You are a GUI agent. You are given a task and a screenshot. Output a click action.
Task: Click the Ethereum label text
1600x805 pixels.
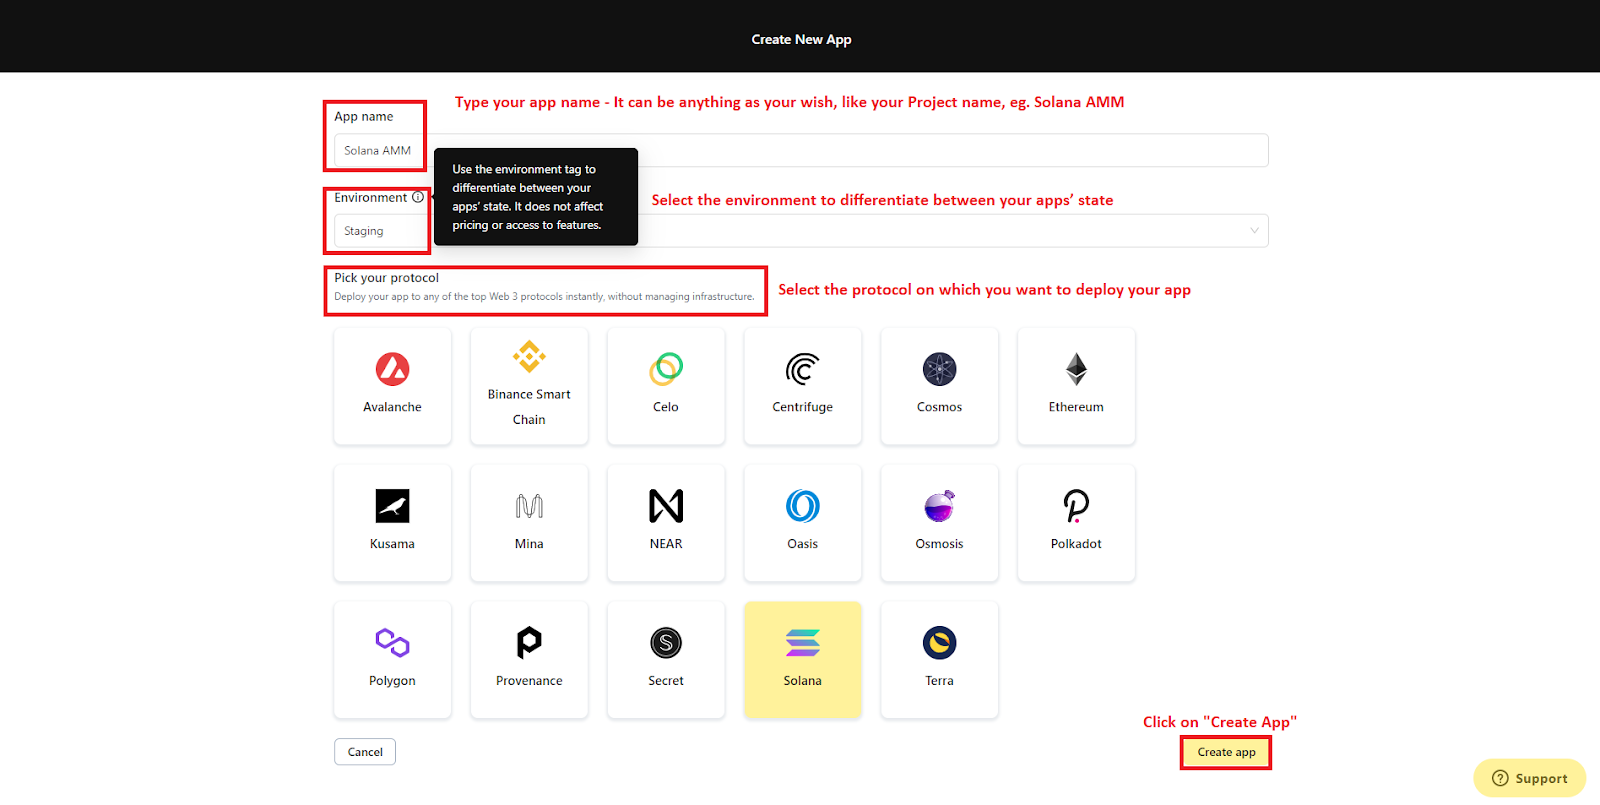click(1076, 407)
